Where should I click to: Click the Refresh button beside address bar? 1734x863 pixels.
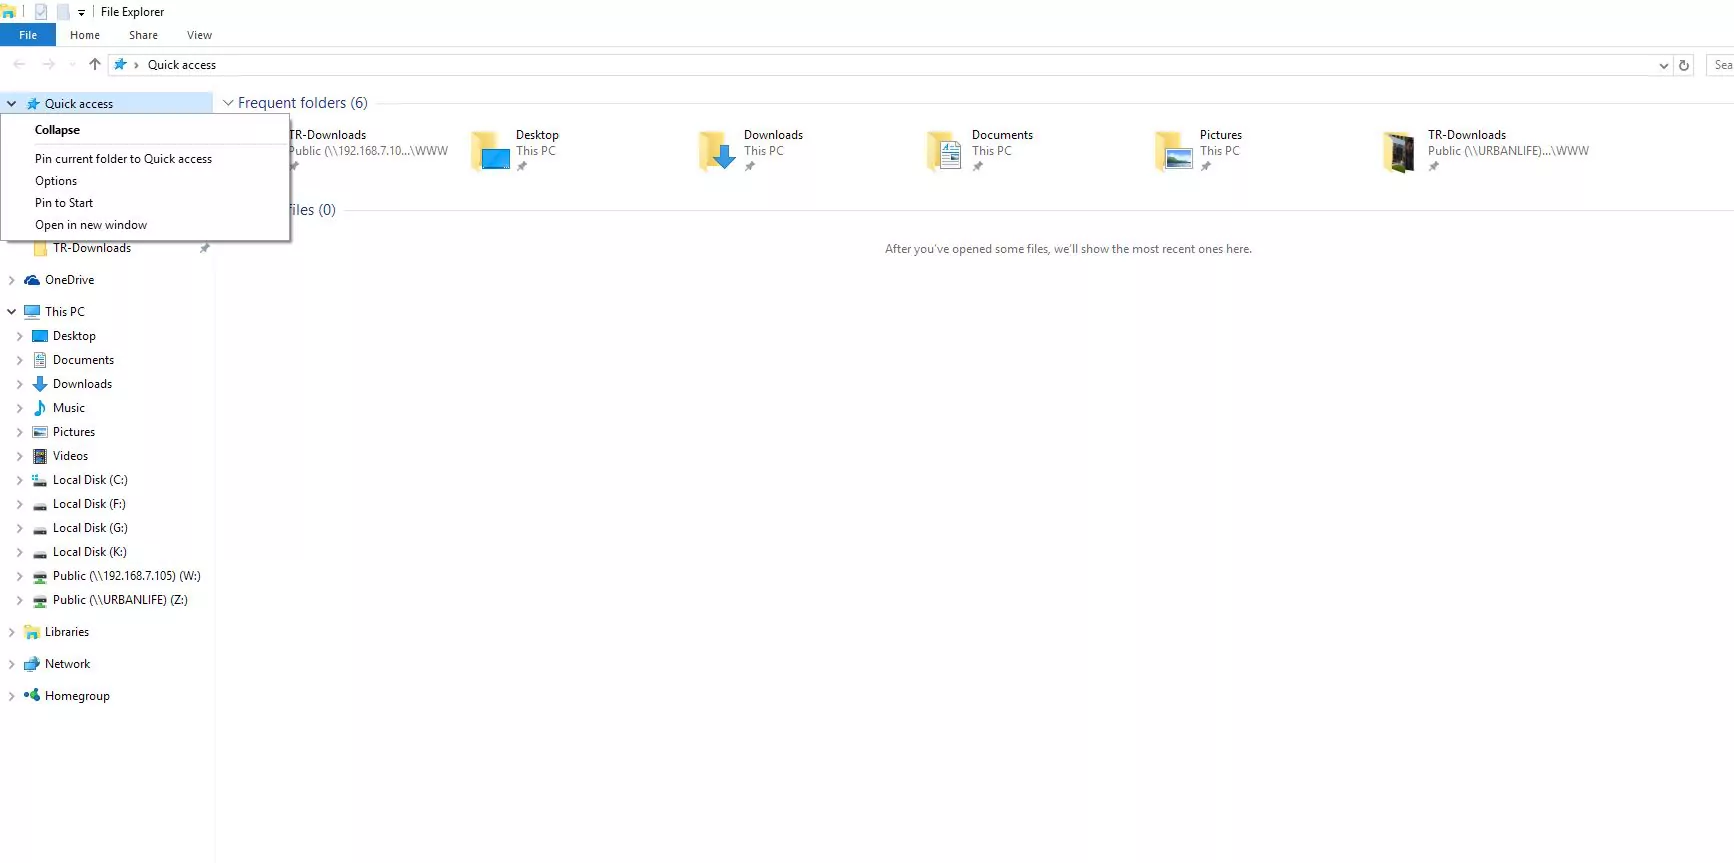[1684, 65]
